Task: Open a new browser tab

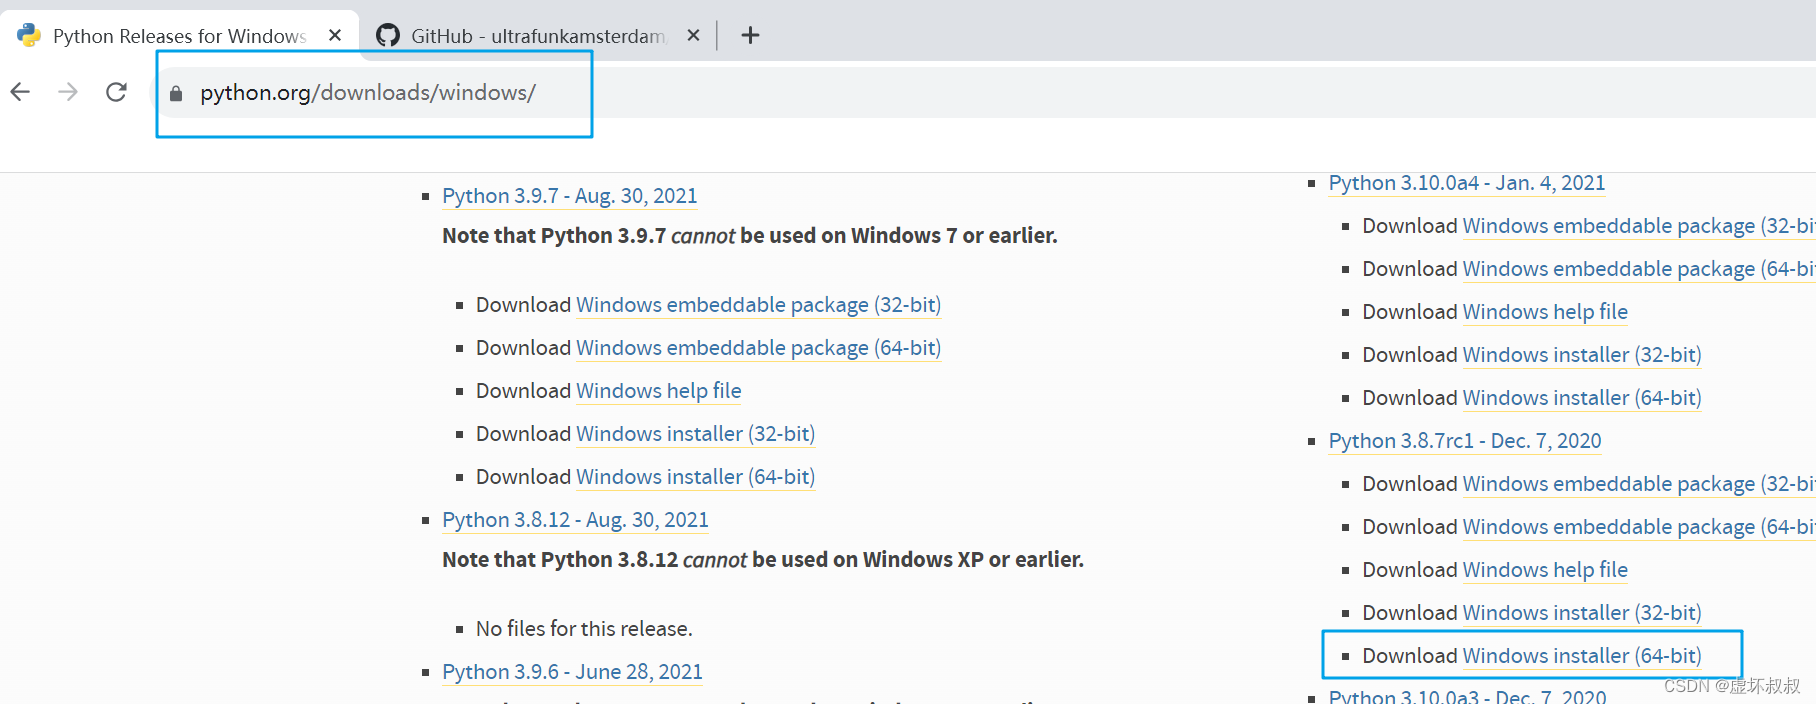Action: click(x=750, y=36)
